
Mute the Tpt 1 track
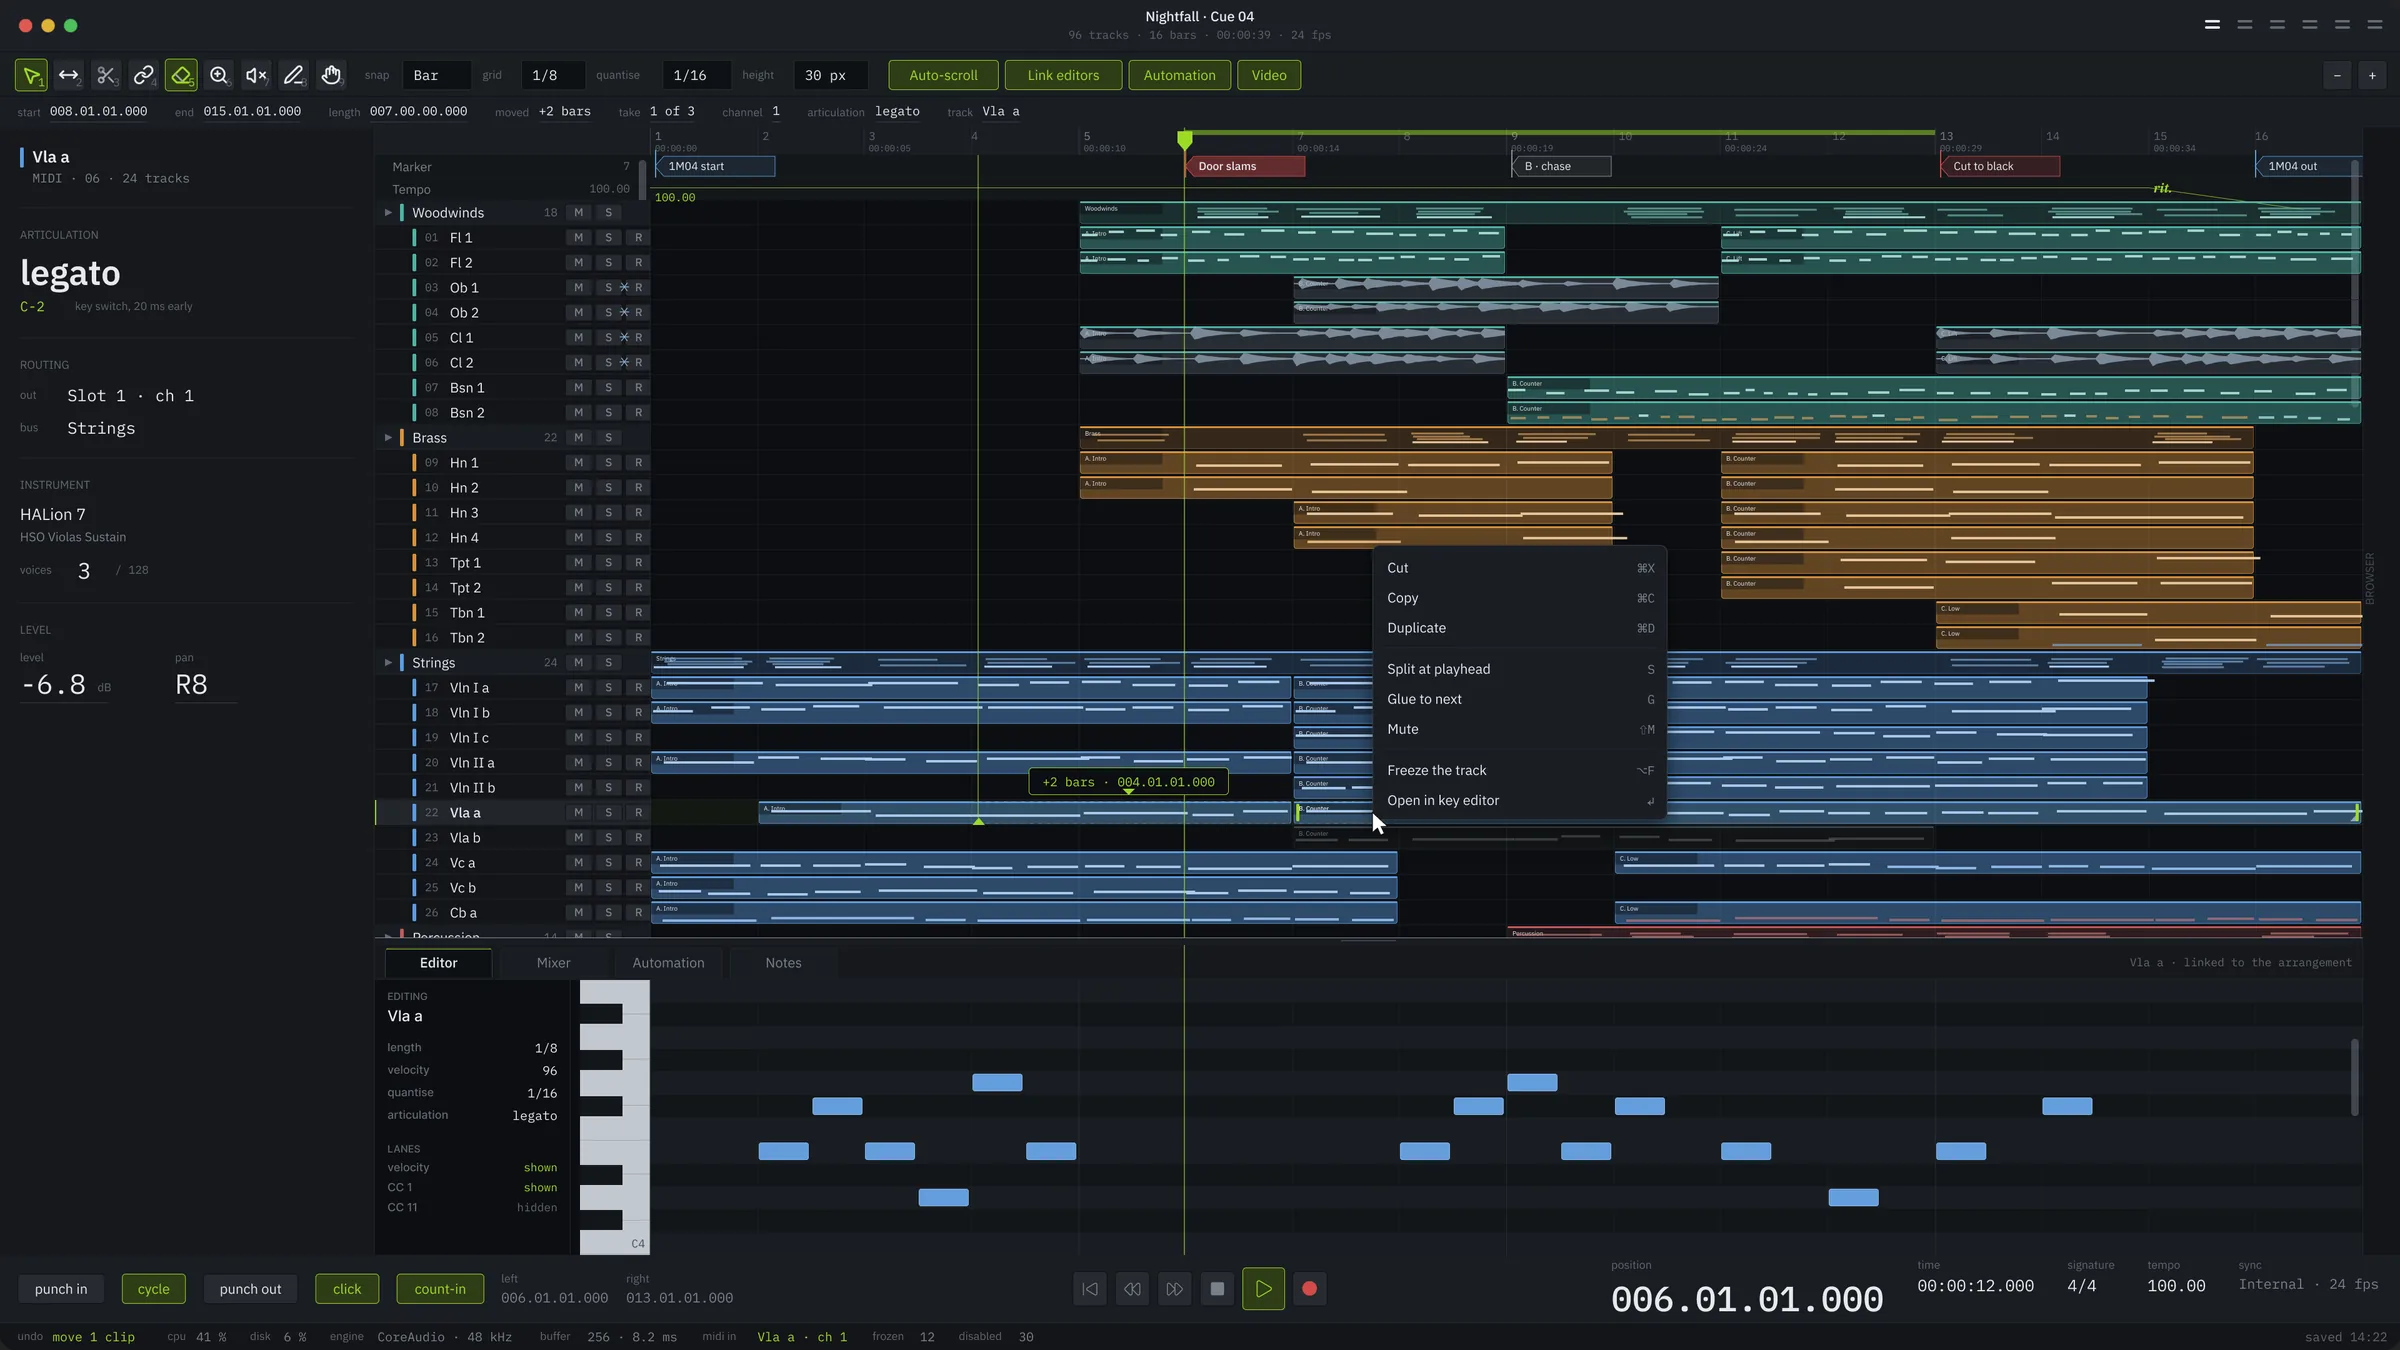(578, 562)
